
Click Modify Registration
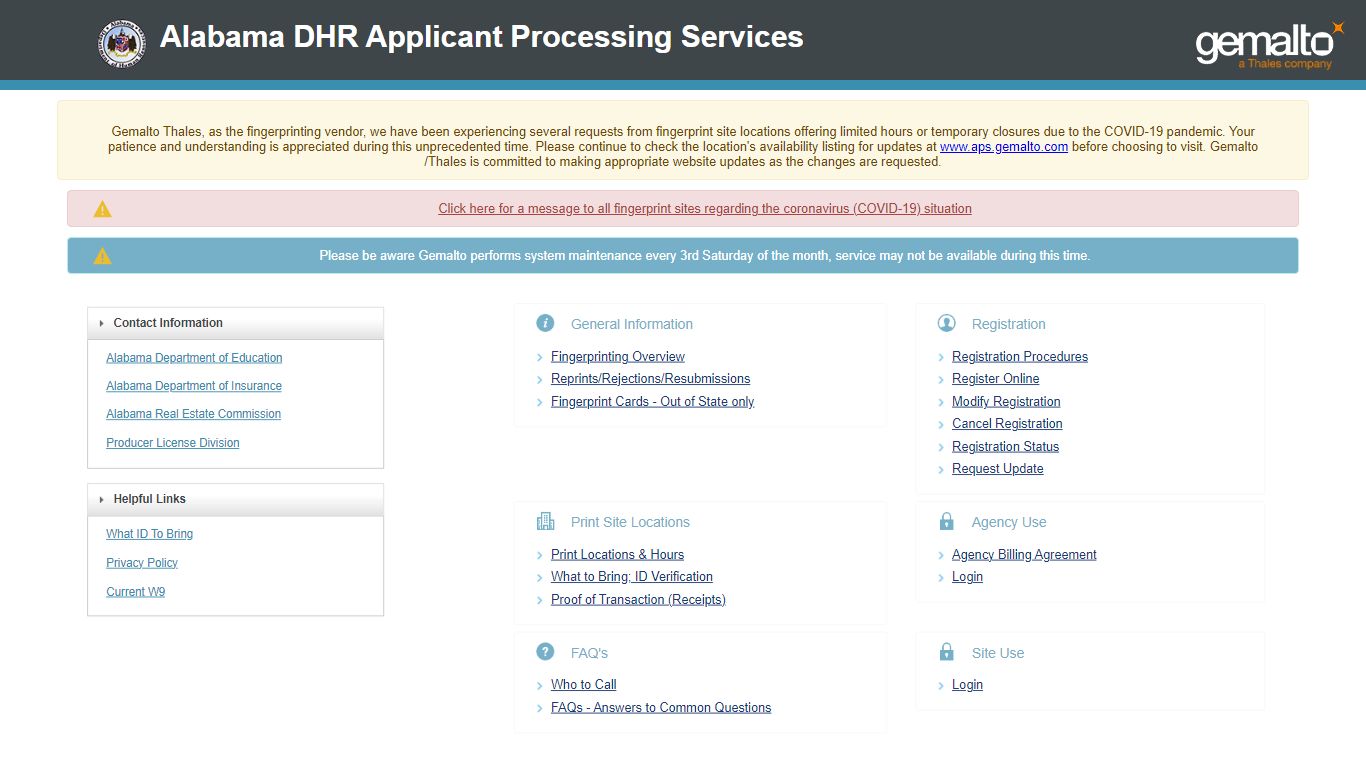(1006, 402)
